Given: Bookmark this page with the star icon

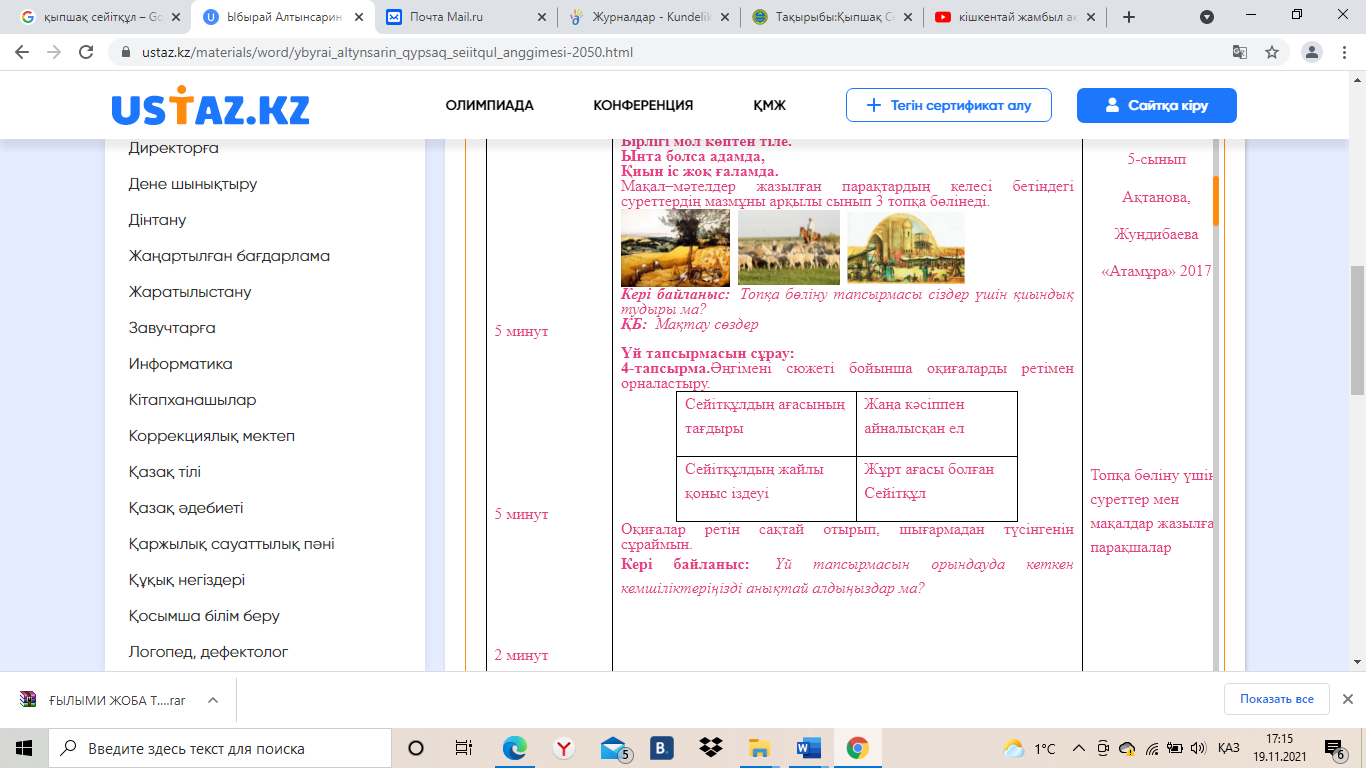Looking at the screenshot, I should pyautogui.click(x=1272, y=52).
